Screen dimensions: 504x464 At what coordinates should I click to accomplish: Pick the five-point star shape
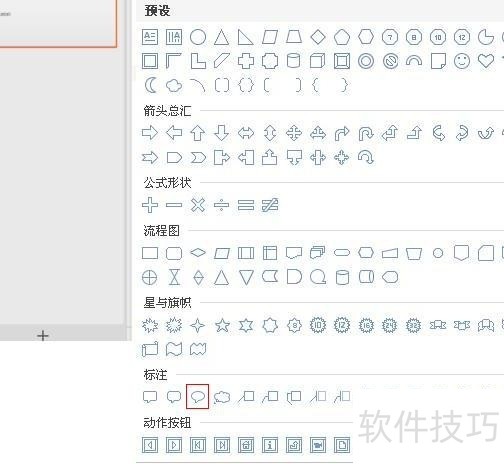pos(222,325)
